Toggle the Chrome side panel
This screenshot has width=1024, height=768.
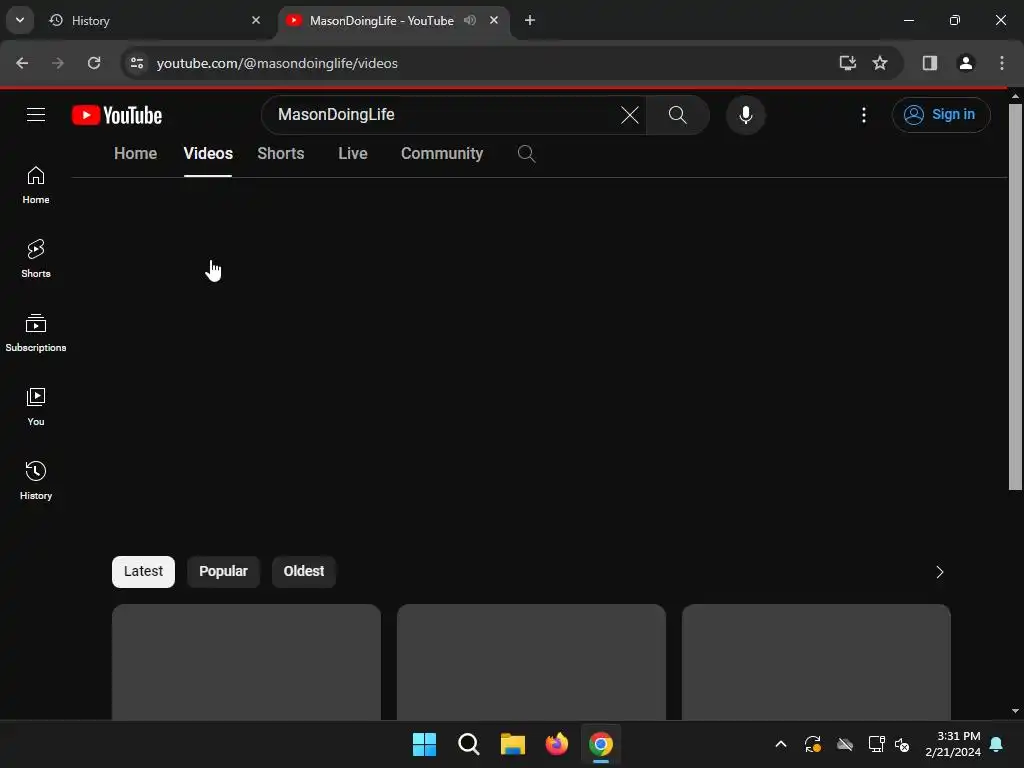tap(929, 63)
